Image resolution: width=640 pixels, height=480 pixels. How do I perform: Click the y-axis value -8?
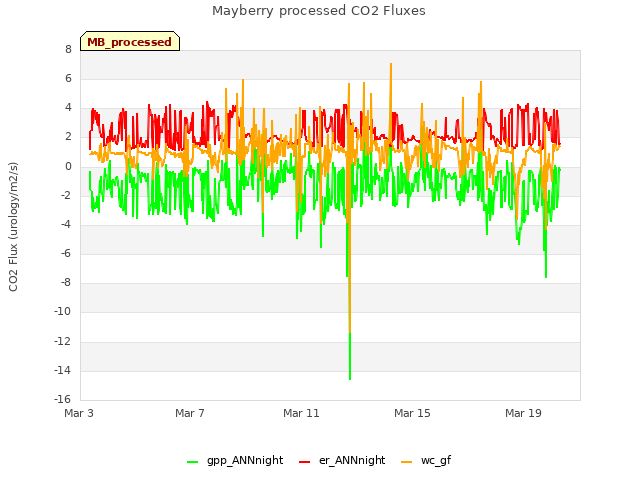[67, 282]
